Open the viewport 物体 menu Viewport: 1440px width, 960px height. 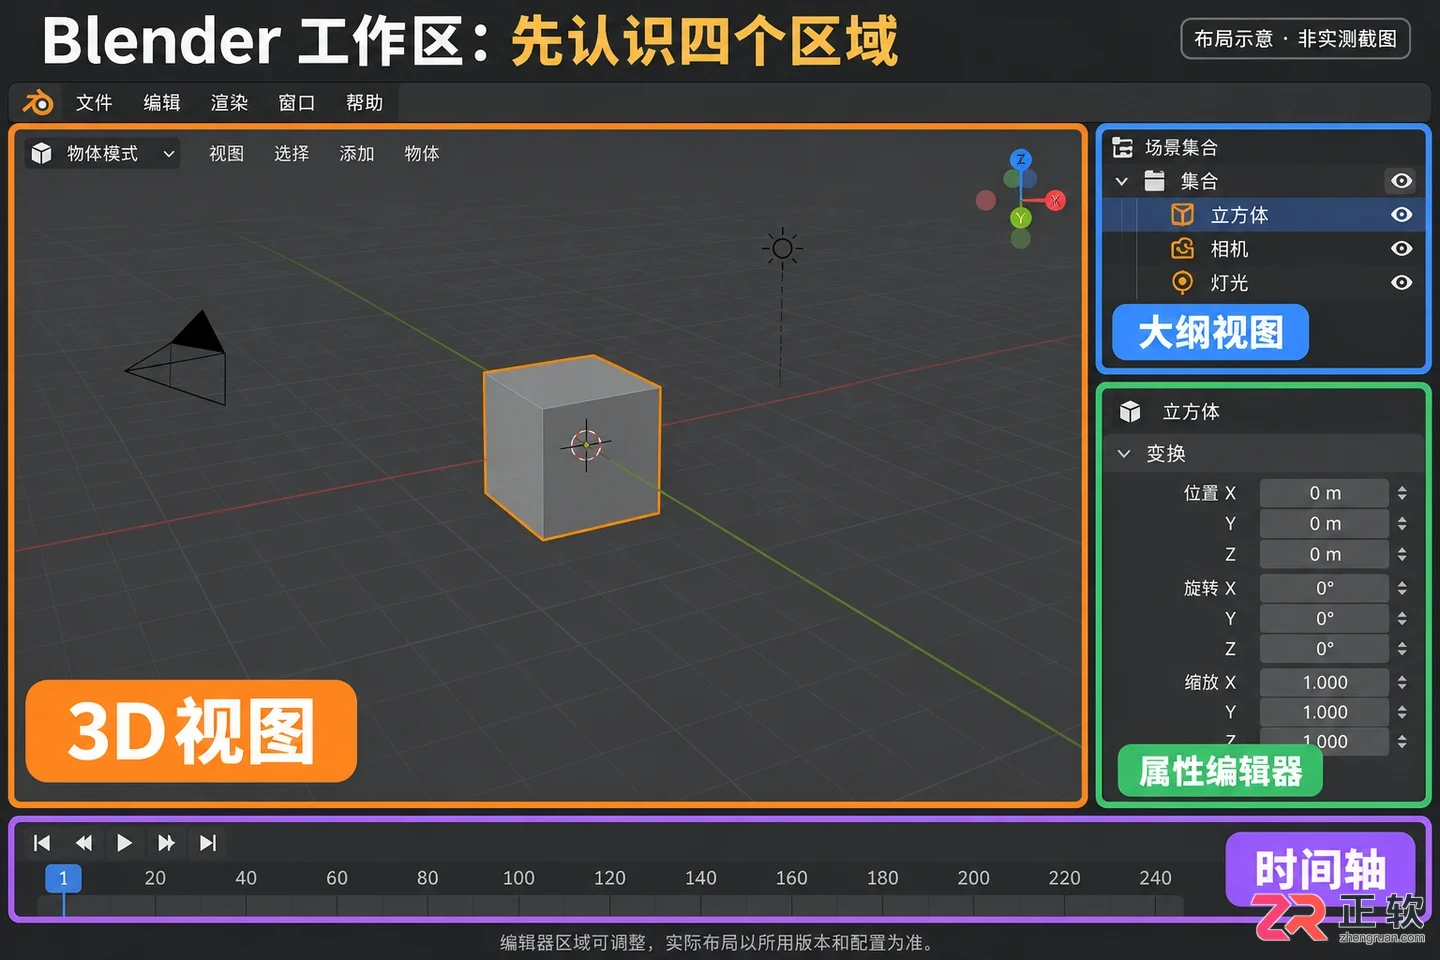pyautogui.click(x=421, y=153)
